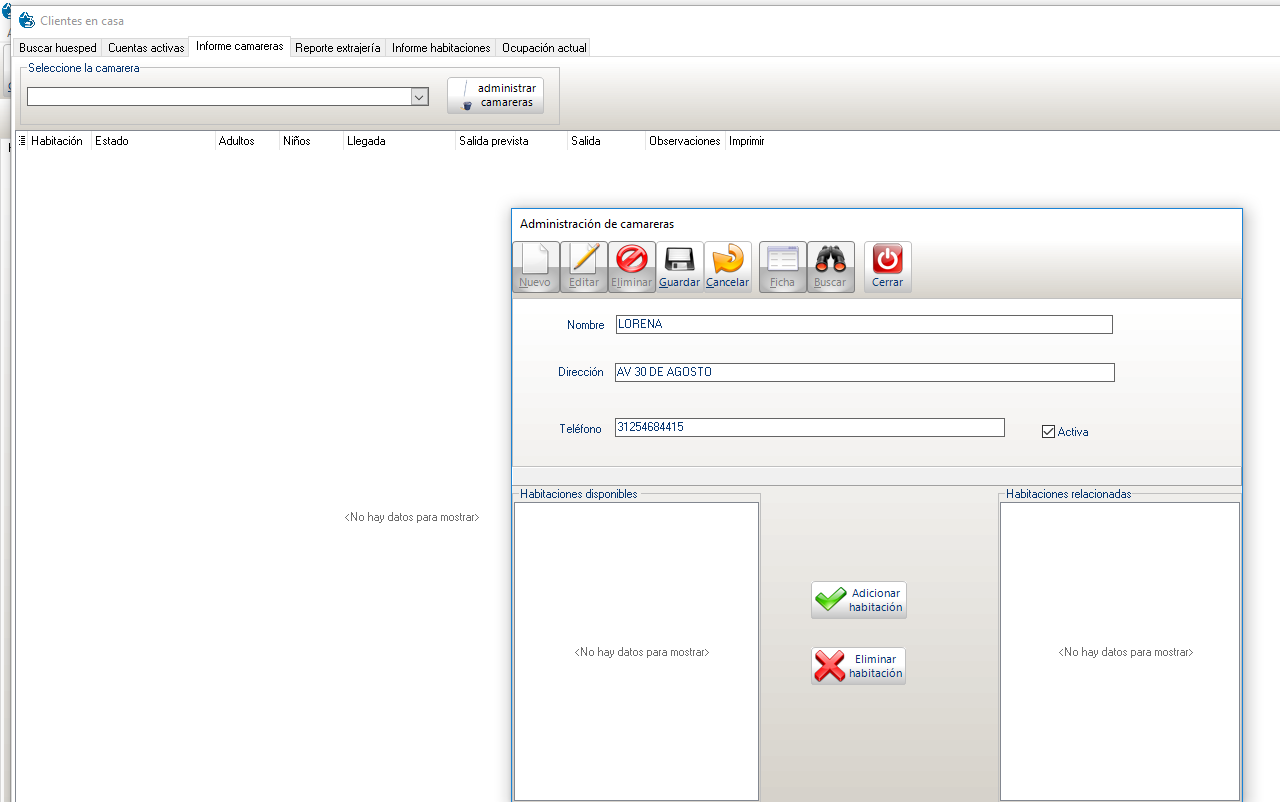Switch to the Buscar huesped tab
This screenshot has width=1280, height=802.
pos(58,48)
